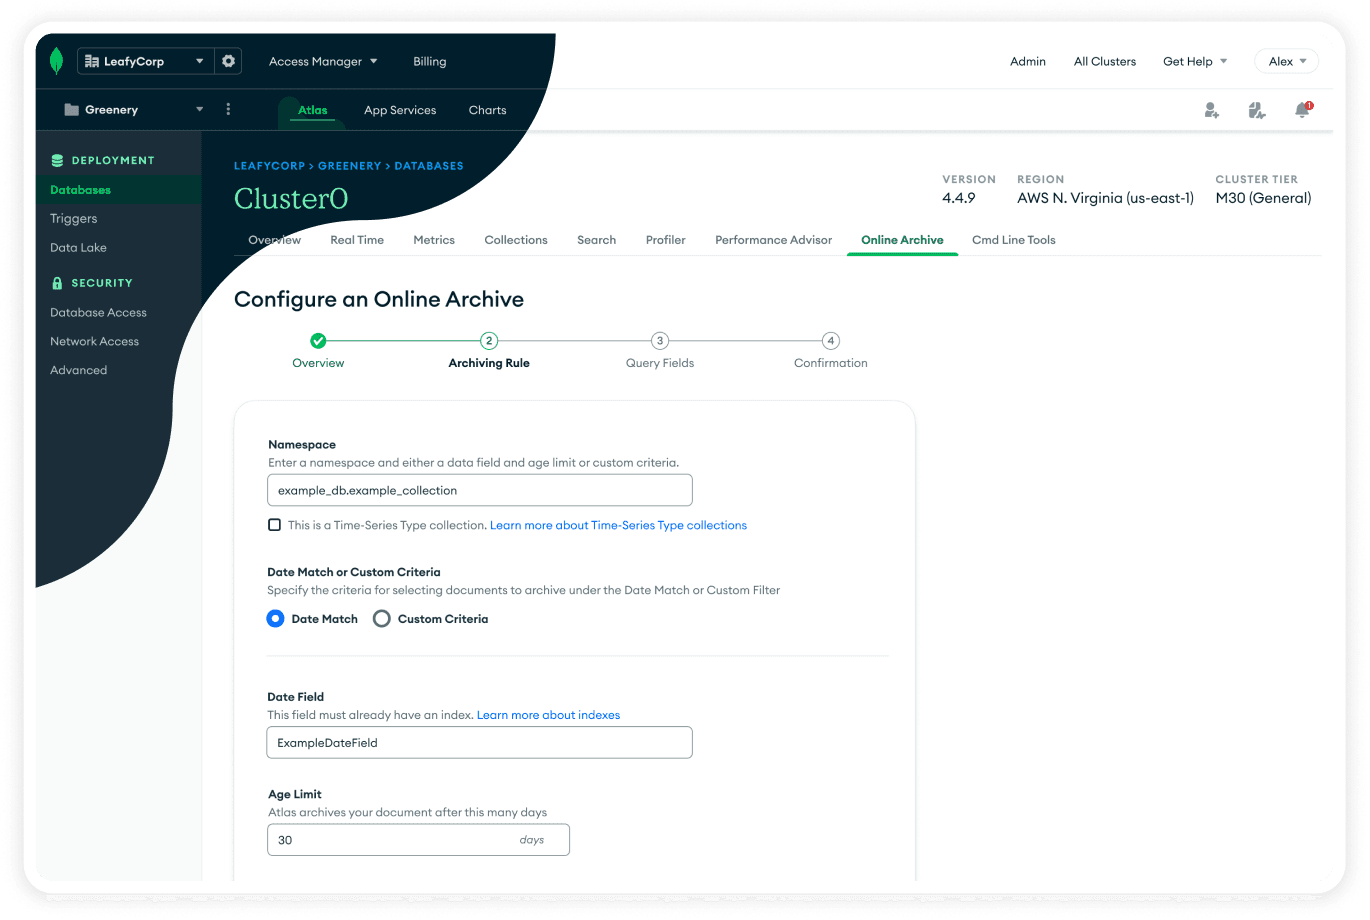Click the completed Overview step checkmark
1370x920 pixels.
click(x=318, y=341)
